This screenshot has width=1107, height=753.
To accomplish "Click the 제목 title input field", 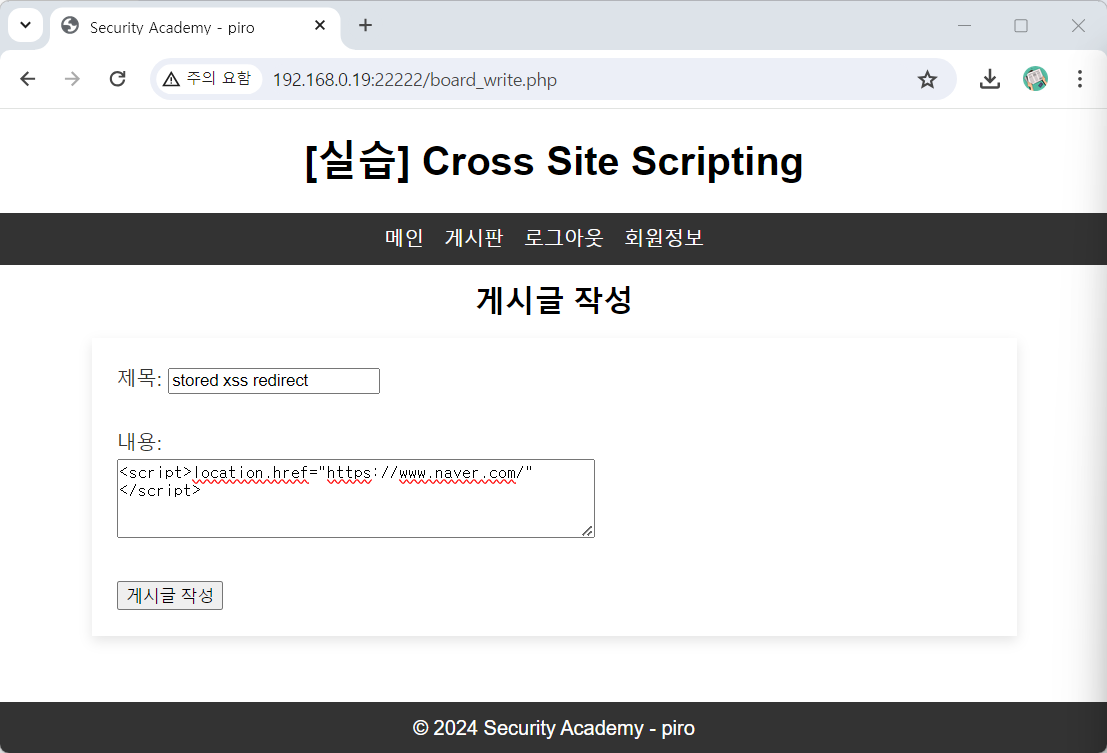I will (x=274, y=381).
